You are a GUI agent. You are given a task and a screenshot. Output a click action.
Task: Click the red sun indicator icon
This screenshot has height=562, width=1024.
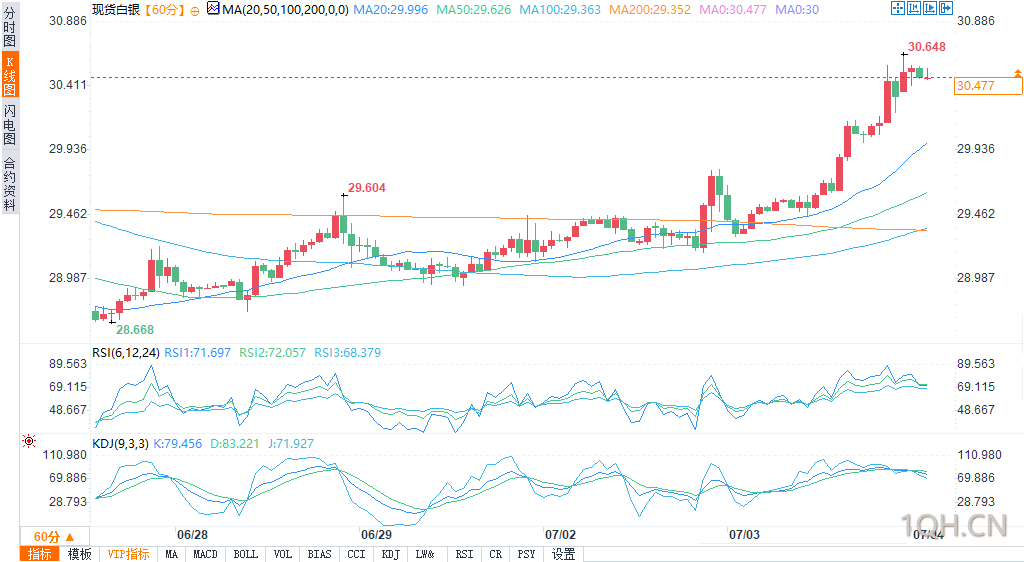pyautogui.click(x=29, y=441)
